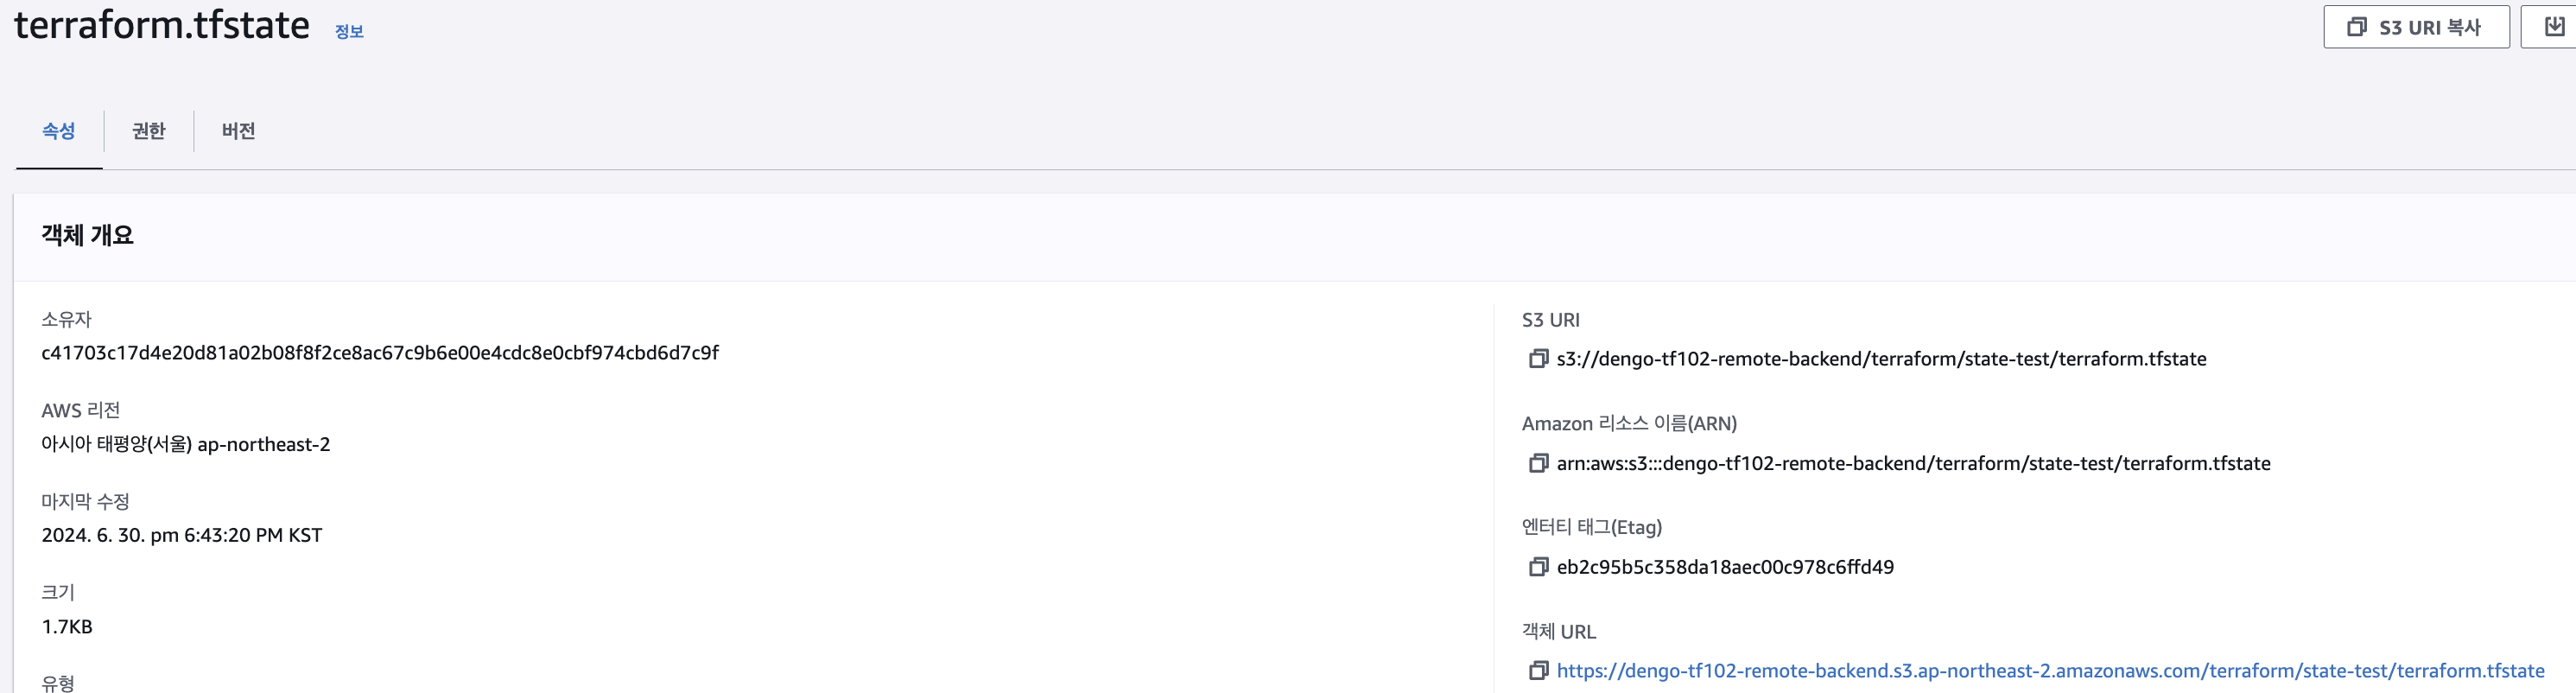Click the 객체 URL field label
The width and height of the screenshot is (2576, 693).
click(x=1559, y=632)
